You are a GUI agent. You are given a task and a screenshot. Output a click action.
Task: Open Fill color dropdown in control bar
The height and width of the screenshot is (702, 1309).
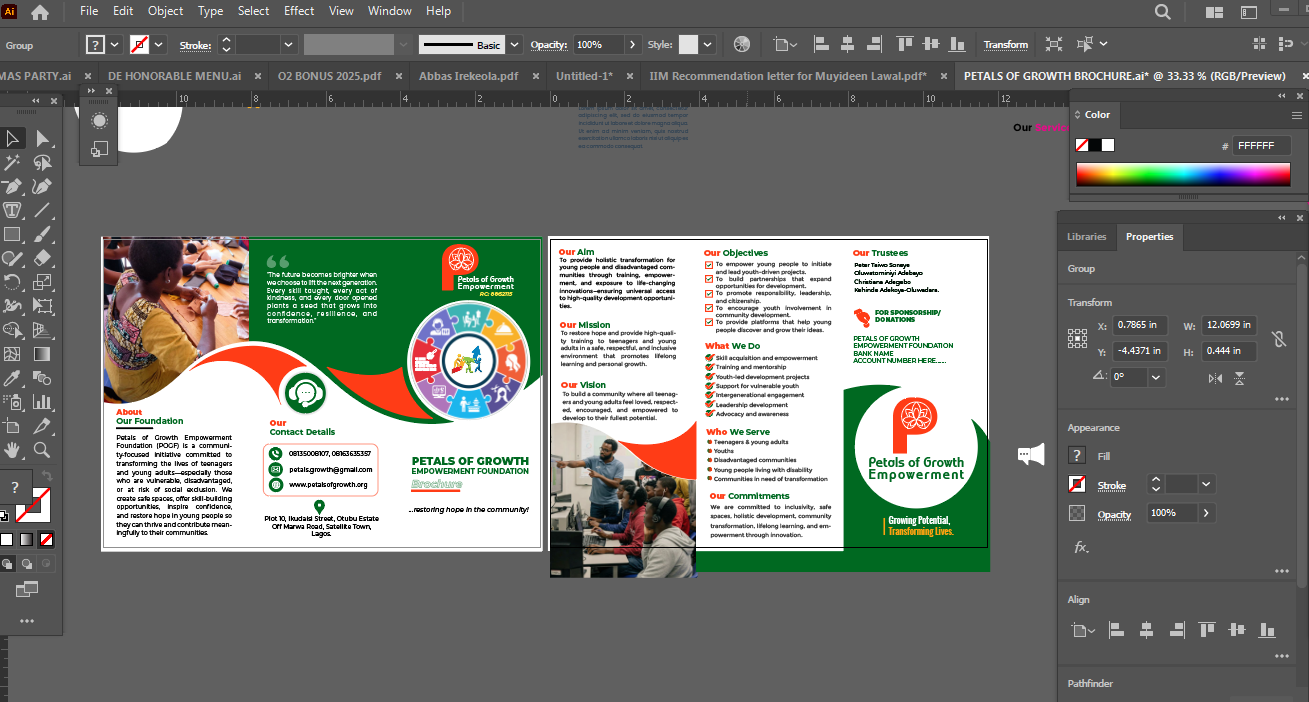coord(115,45)
